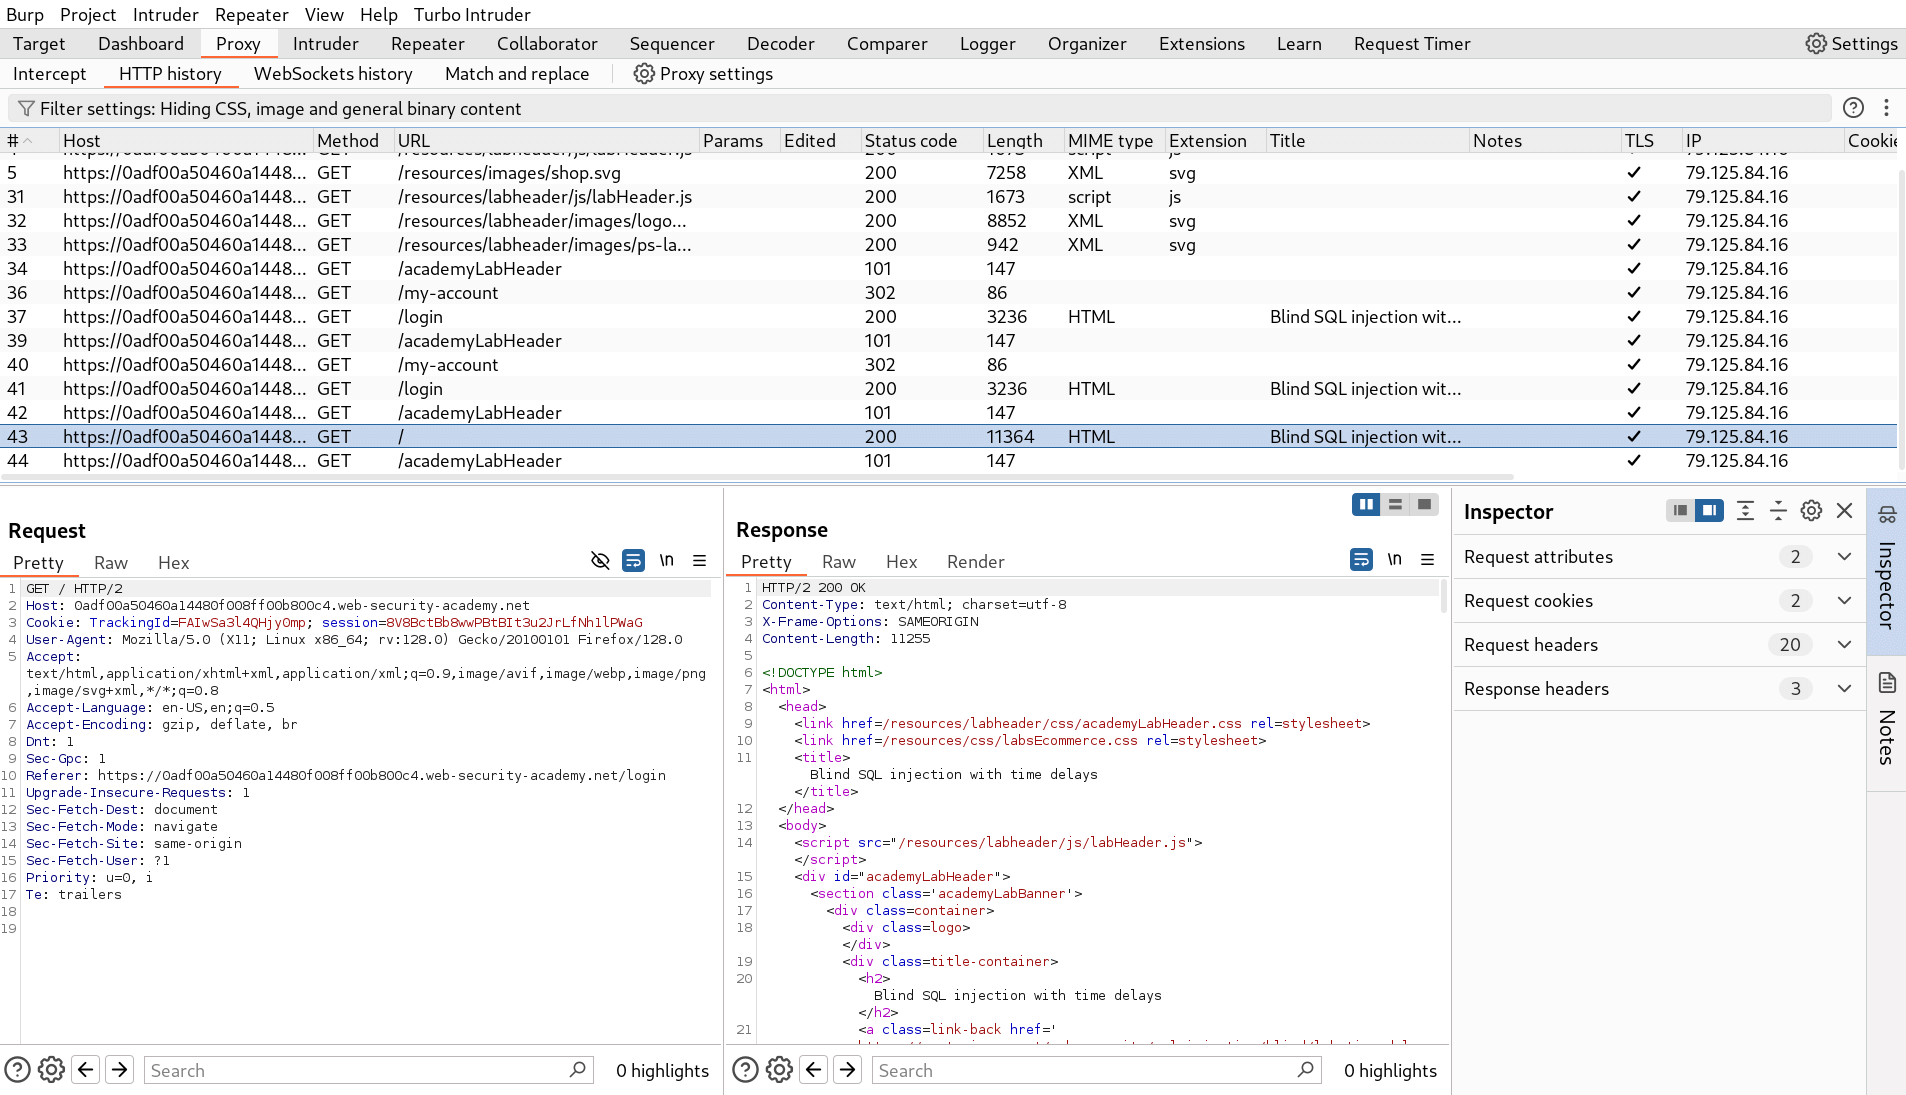Click the filter funnel icon

click(26, 109)
